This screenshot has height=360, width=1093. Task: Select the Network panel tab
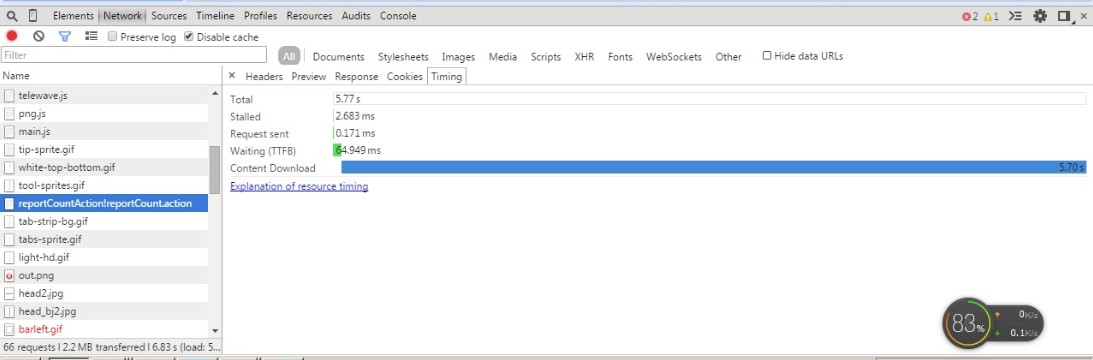123,15
